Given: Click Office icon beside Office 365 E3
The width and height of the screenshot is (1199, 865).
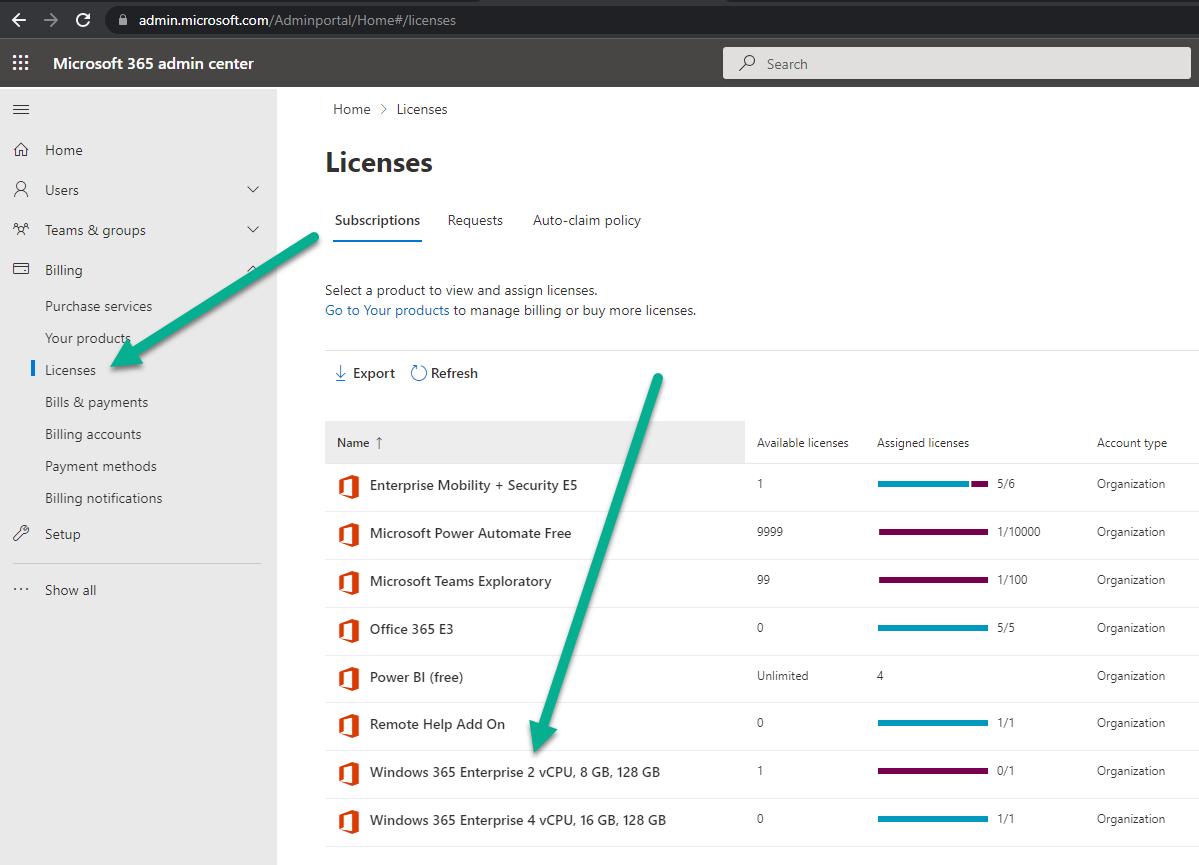Looking at the screenshot, I should click(x=349, y=629).
